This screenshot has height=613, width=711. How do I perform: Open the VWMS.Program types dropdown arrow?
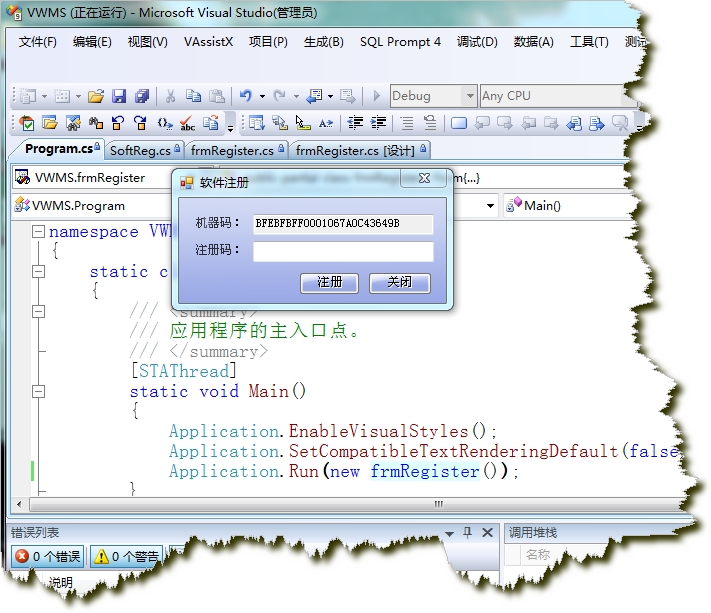[x=490, y=206]
